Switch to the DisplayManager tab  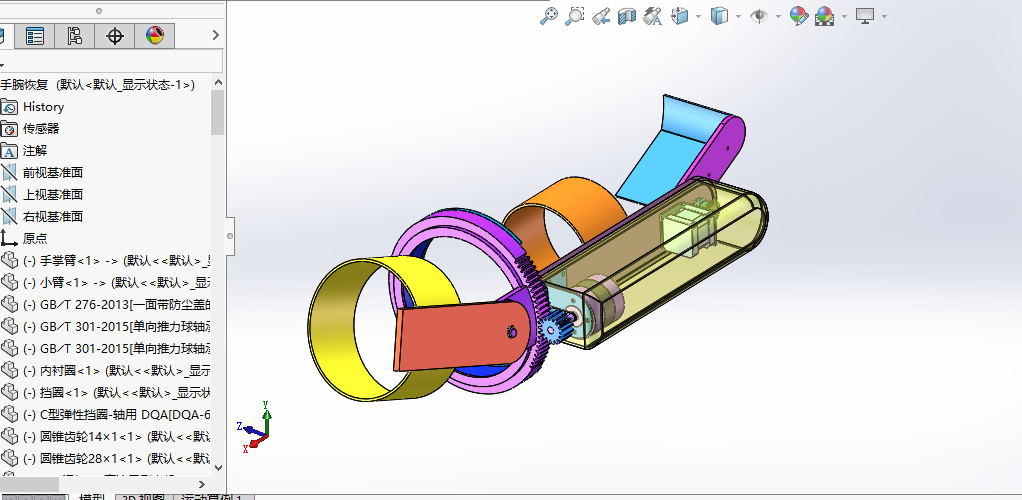[154, 36]
